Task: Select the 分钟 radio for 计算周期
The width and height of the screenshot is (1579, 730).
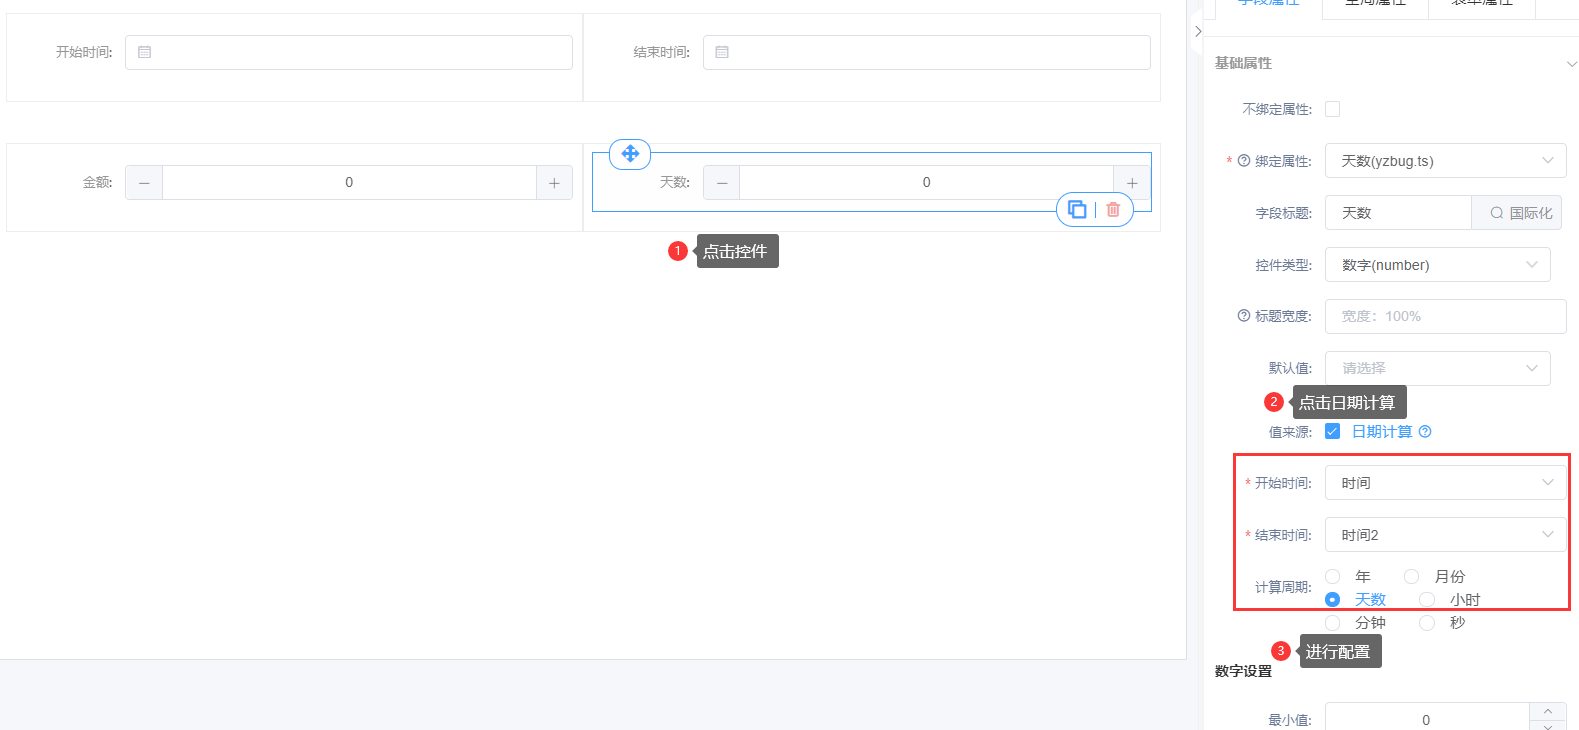Action: 1333,622
